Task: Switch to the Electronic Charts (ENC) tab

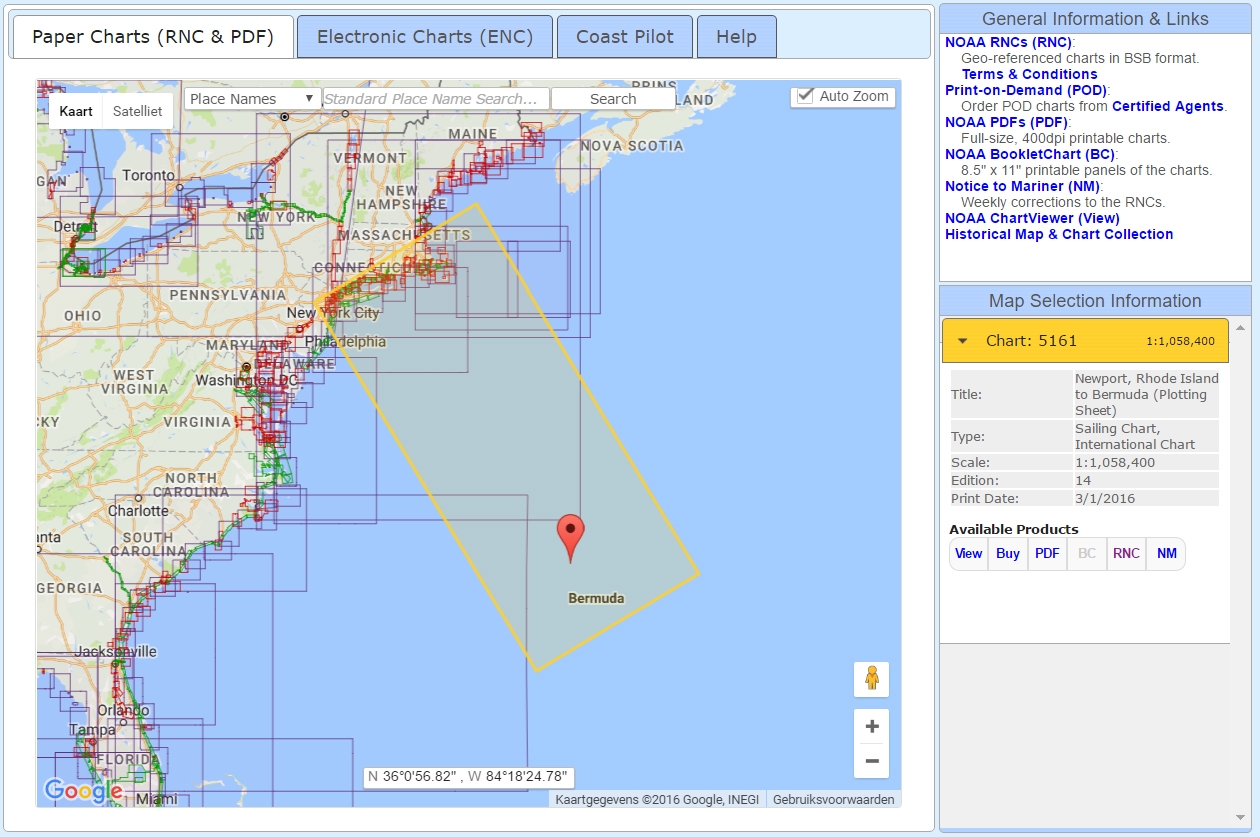Action: tap(424, 36)
